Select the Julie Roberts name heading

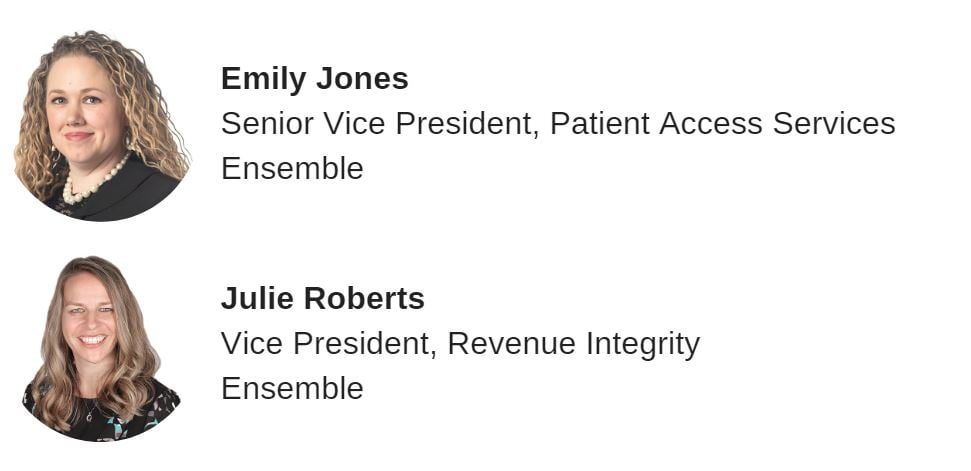[x=322, y=298]
